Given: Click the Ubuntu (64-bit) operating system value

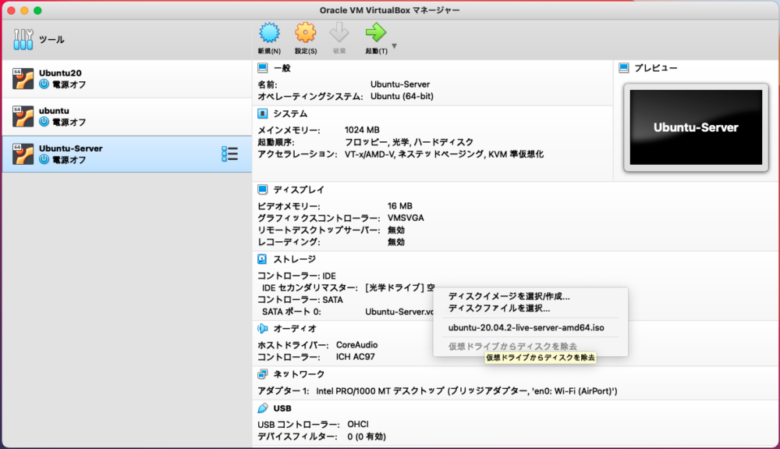Looking at the screenshot, I should [x=402, y=96].
